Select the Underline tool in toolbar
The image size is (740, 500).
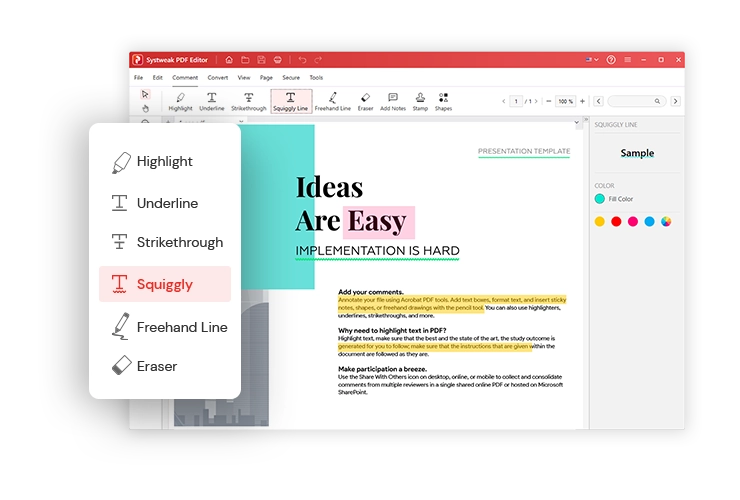(211, 102)
